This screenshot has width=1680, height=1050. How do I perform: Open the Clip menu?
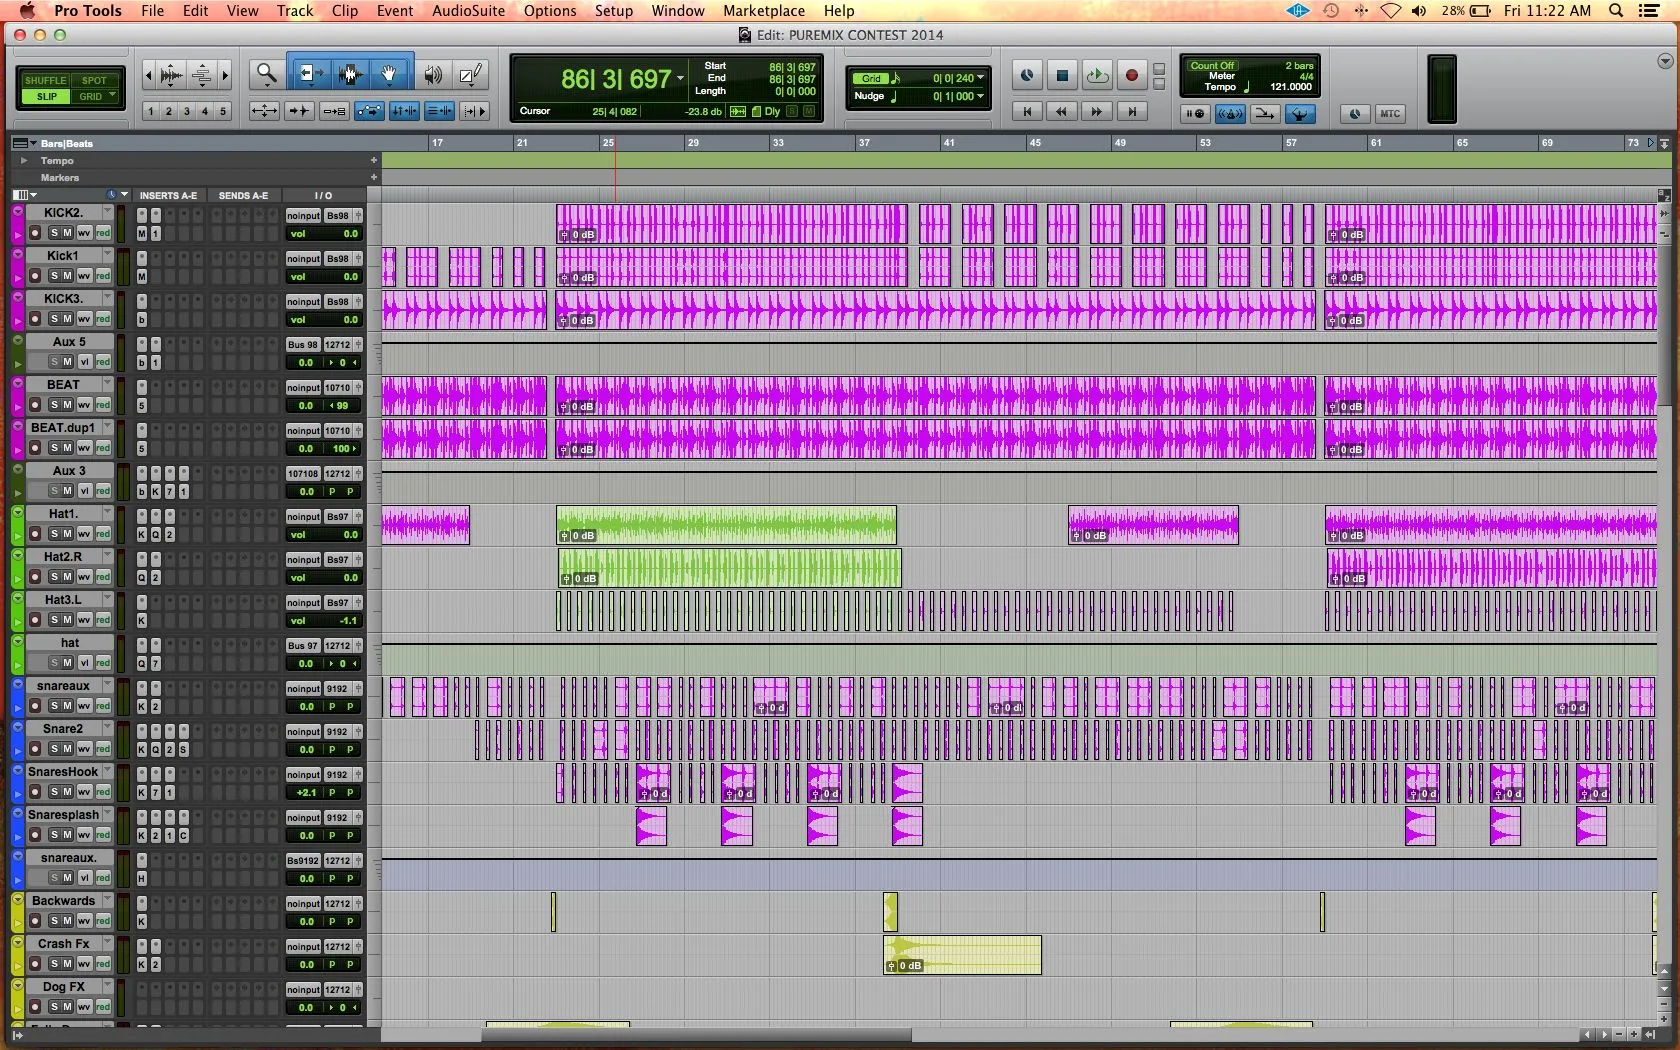pyautogui.click(x=345, y=10)
